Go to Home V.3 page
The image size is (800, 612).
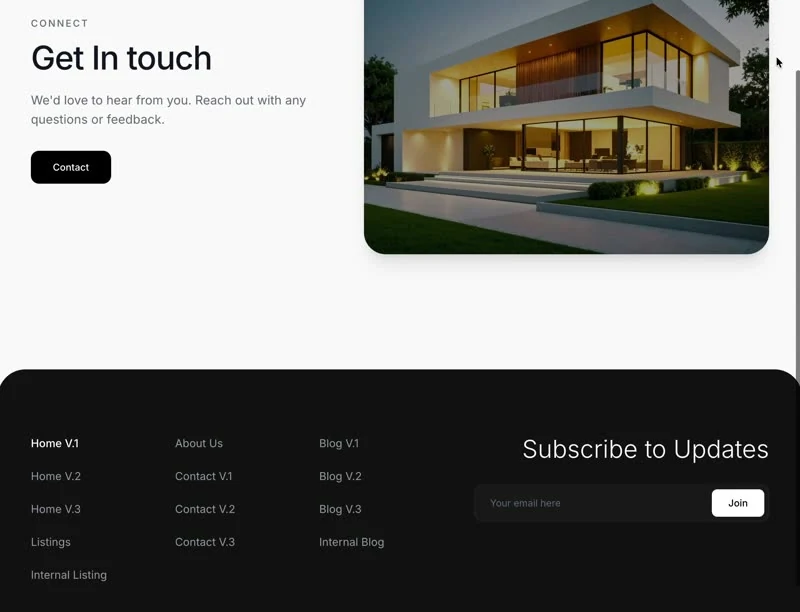[x=56, y=509]
